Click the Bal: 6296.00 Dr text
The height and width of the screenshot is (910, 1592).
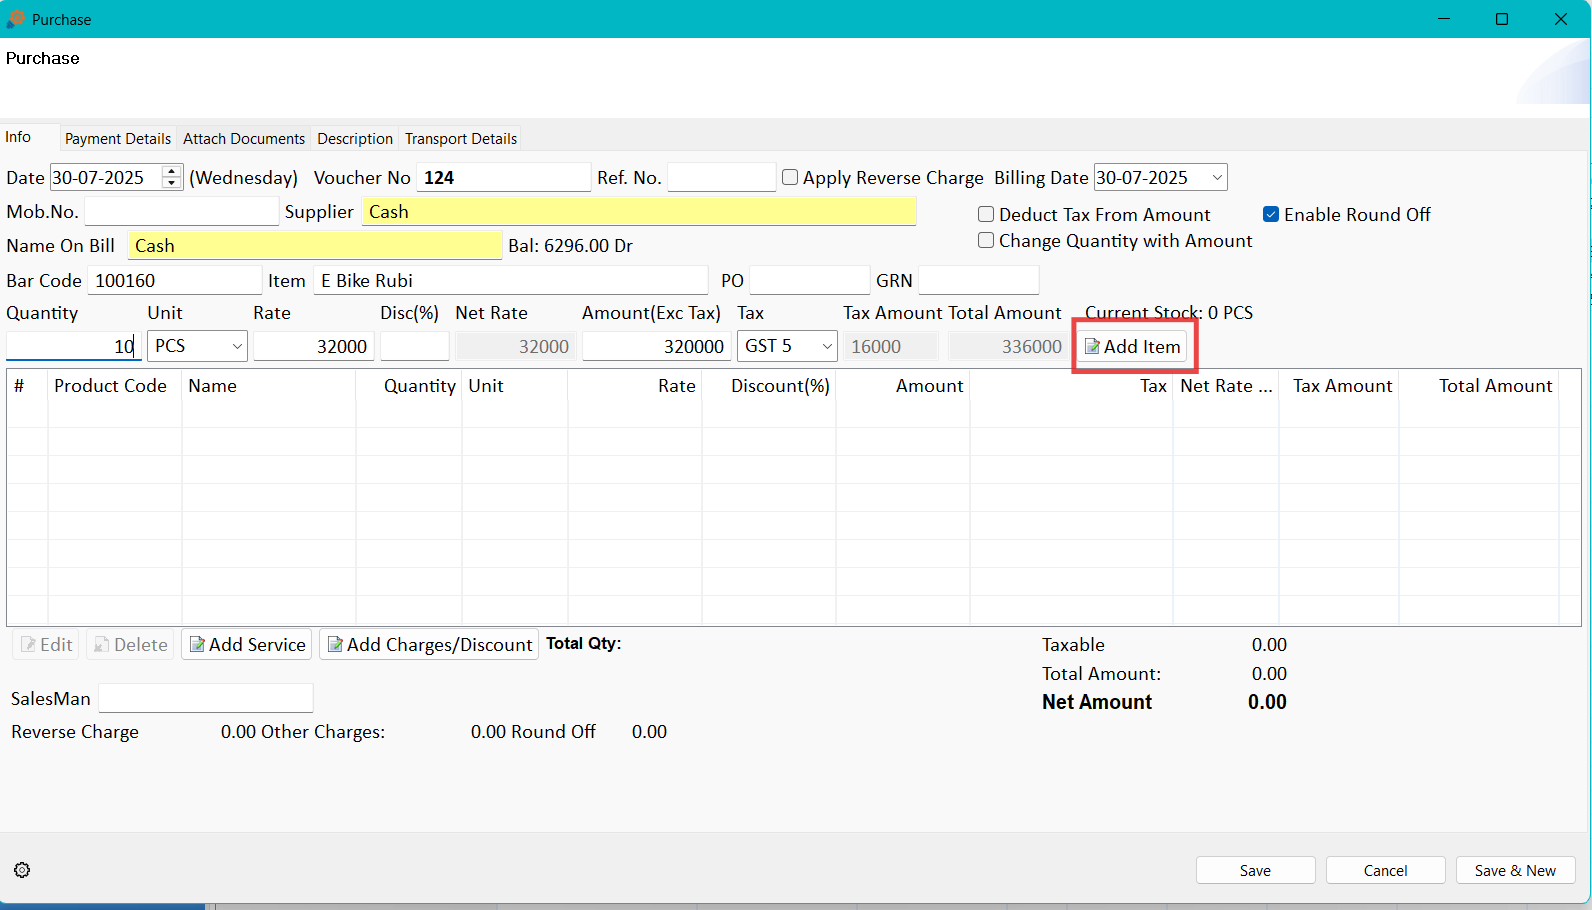point(570,246)
